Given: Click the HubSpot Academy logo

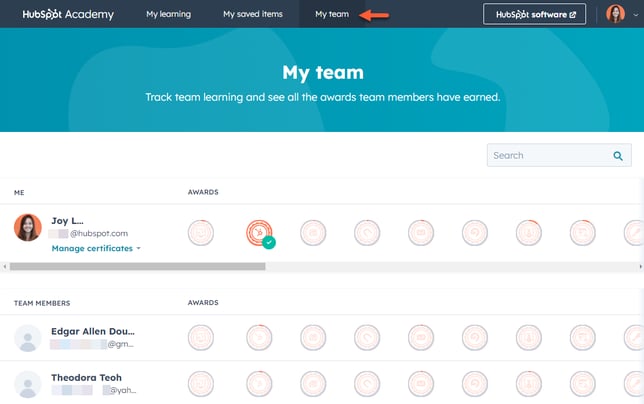Looking at the screenshot, I should [x=68, y=14].
